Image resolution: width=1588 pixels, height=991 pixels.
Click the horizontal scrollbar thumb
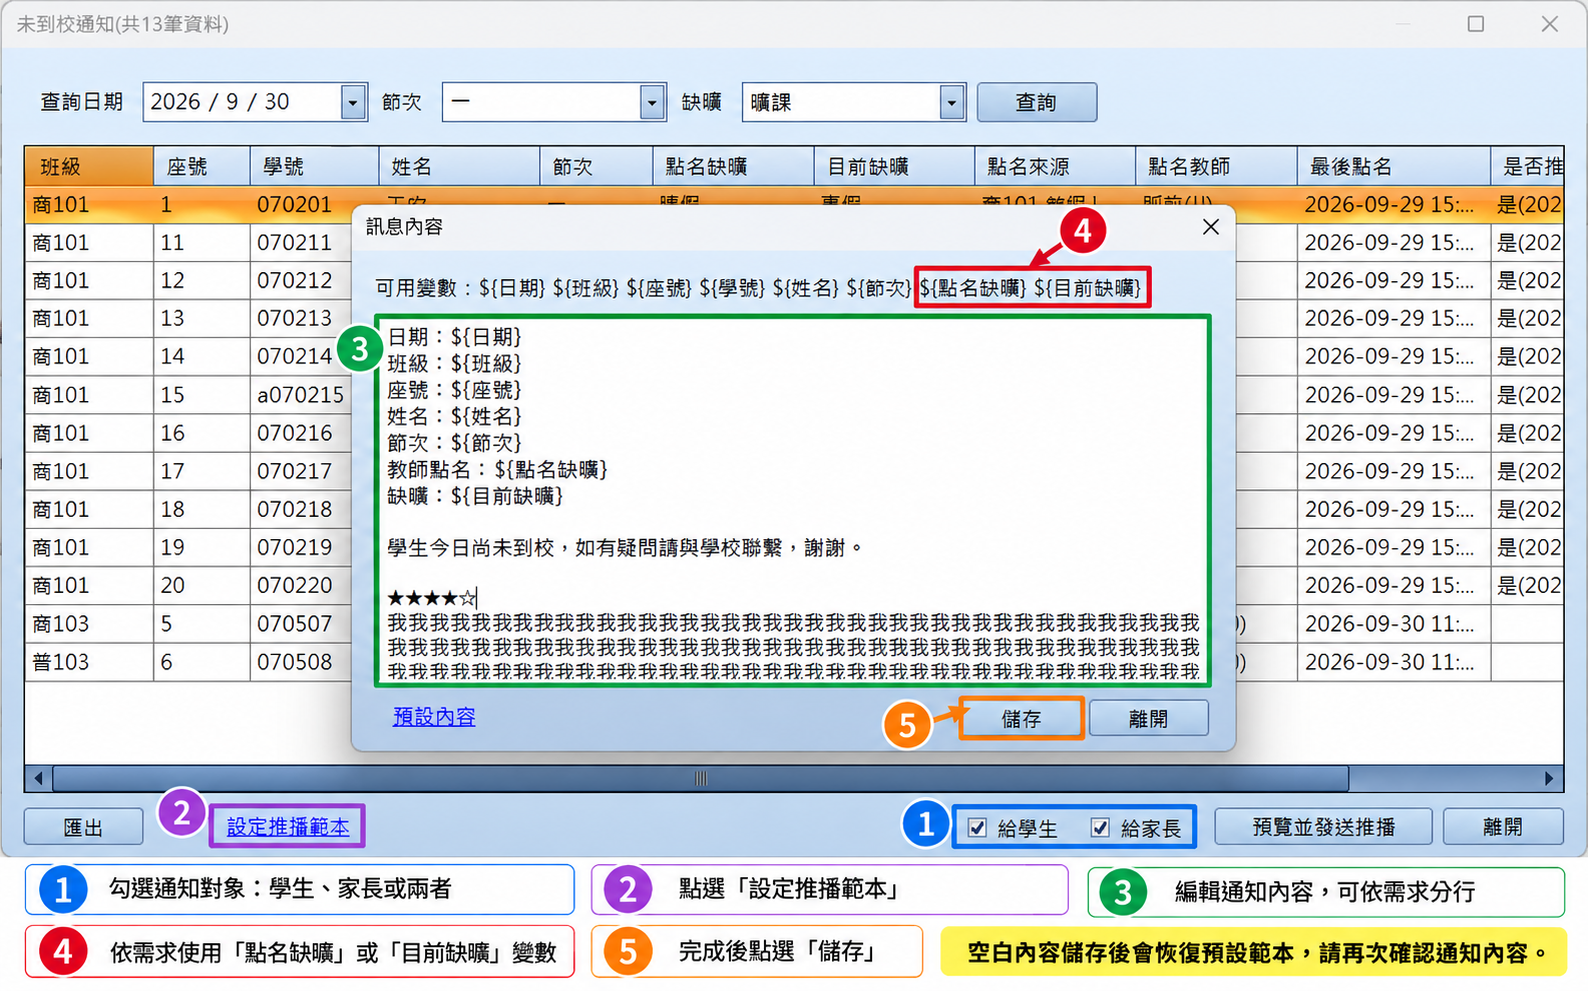tap(700, 778)
